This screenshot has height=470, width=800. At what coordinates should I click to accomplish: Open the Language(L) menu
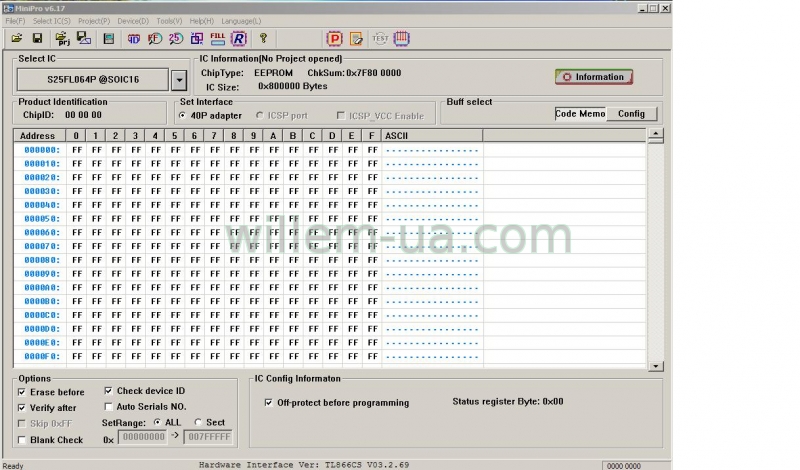pyautogui.click(x=241, y=21)
